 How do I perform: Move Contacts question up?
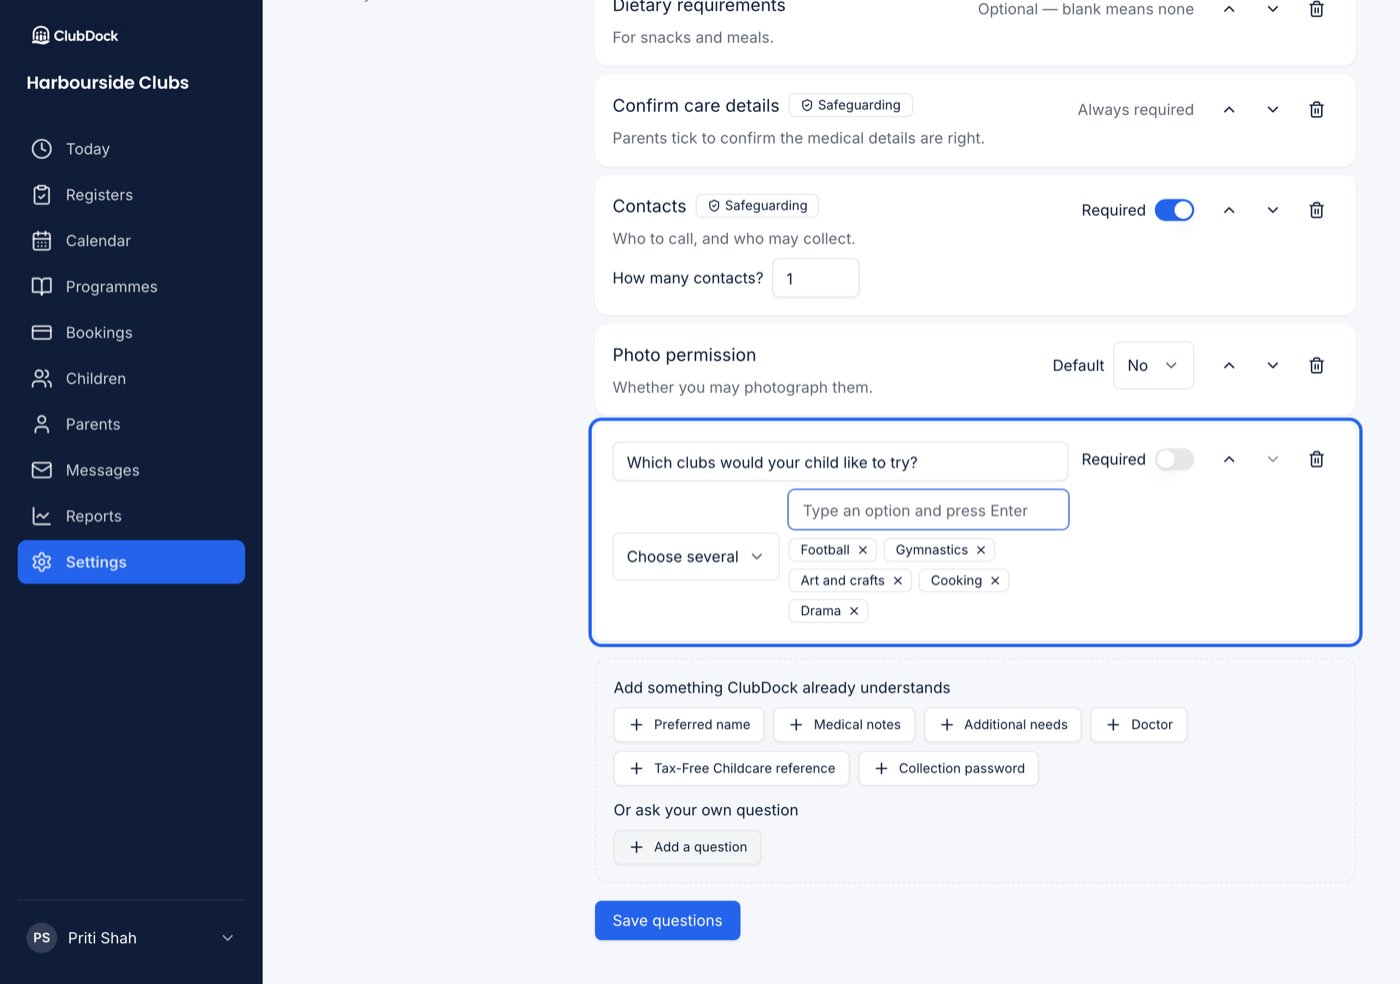[x=1229, y=210]
